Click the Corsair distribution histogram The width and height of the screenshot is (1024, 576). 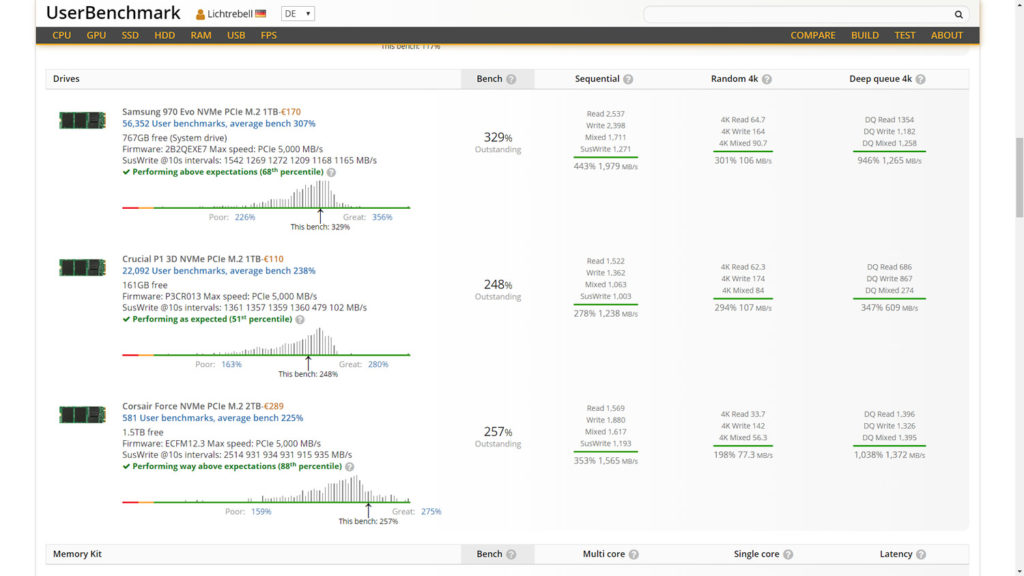[x=266, y=488]
